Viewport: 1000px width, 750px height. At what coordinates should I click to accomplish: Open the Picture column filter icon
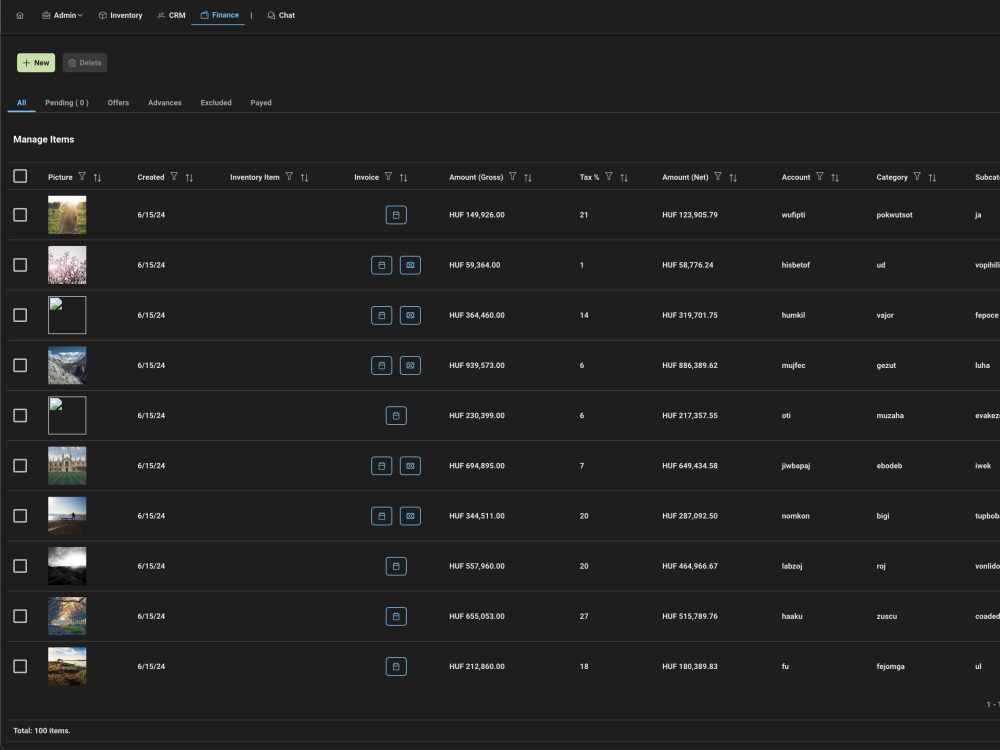[82, 177]
